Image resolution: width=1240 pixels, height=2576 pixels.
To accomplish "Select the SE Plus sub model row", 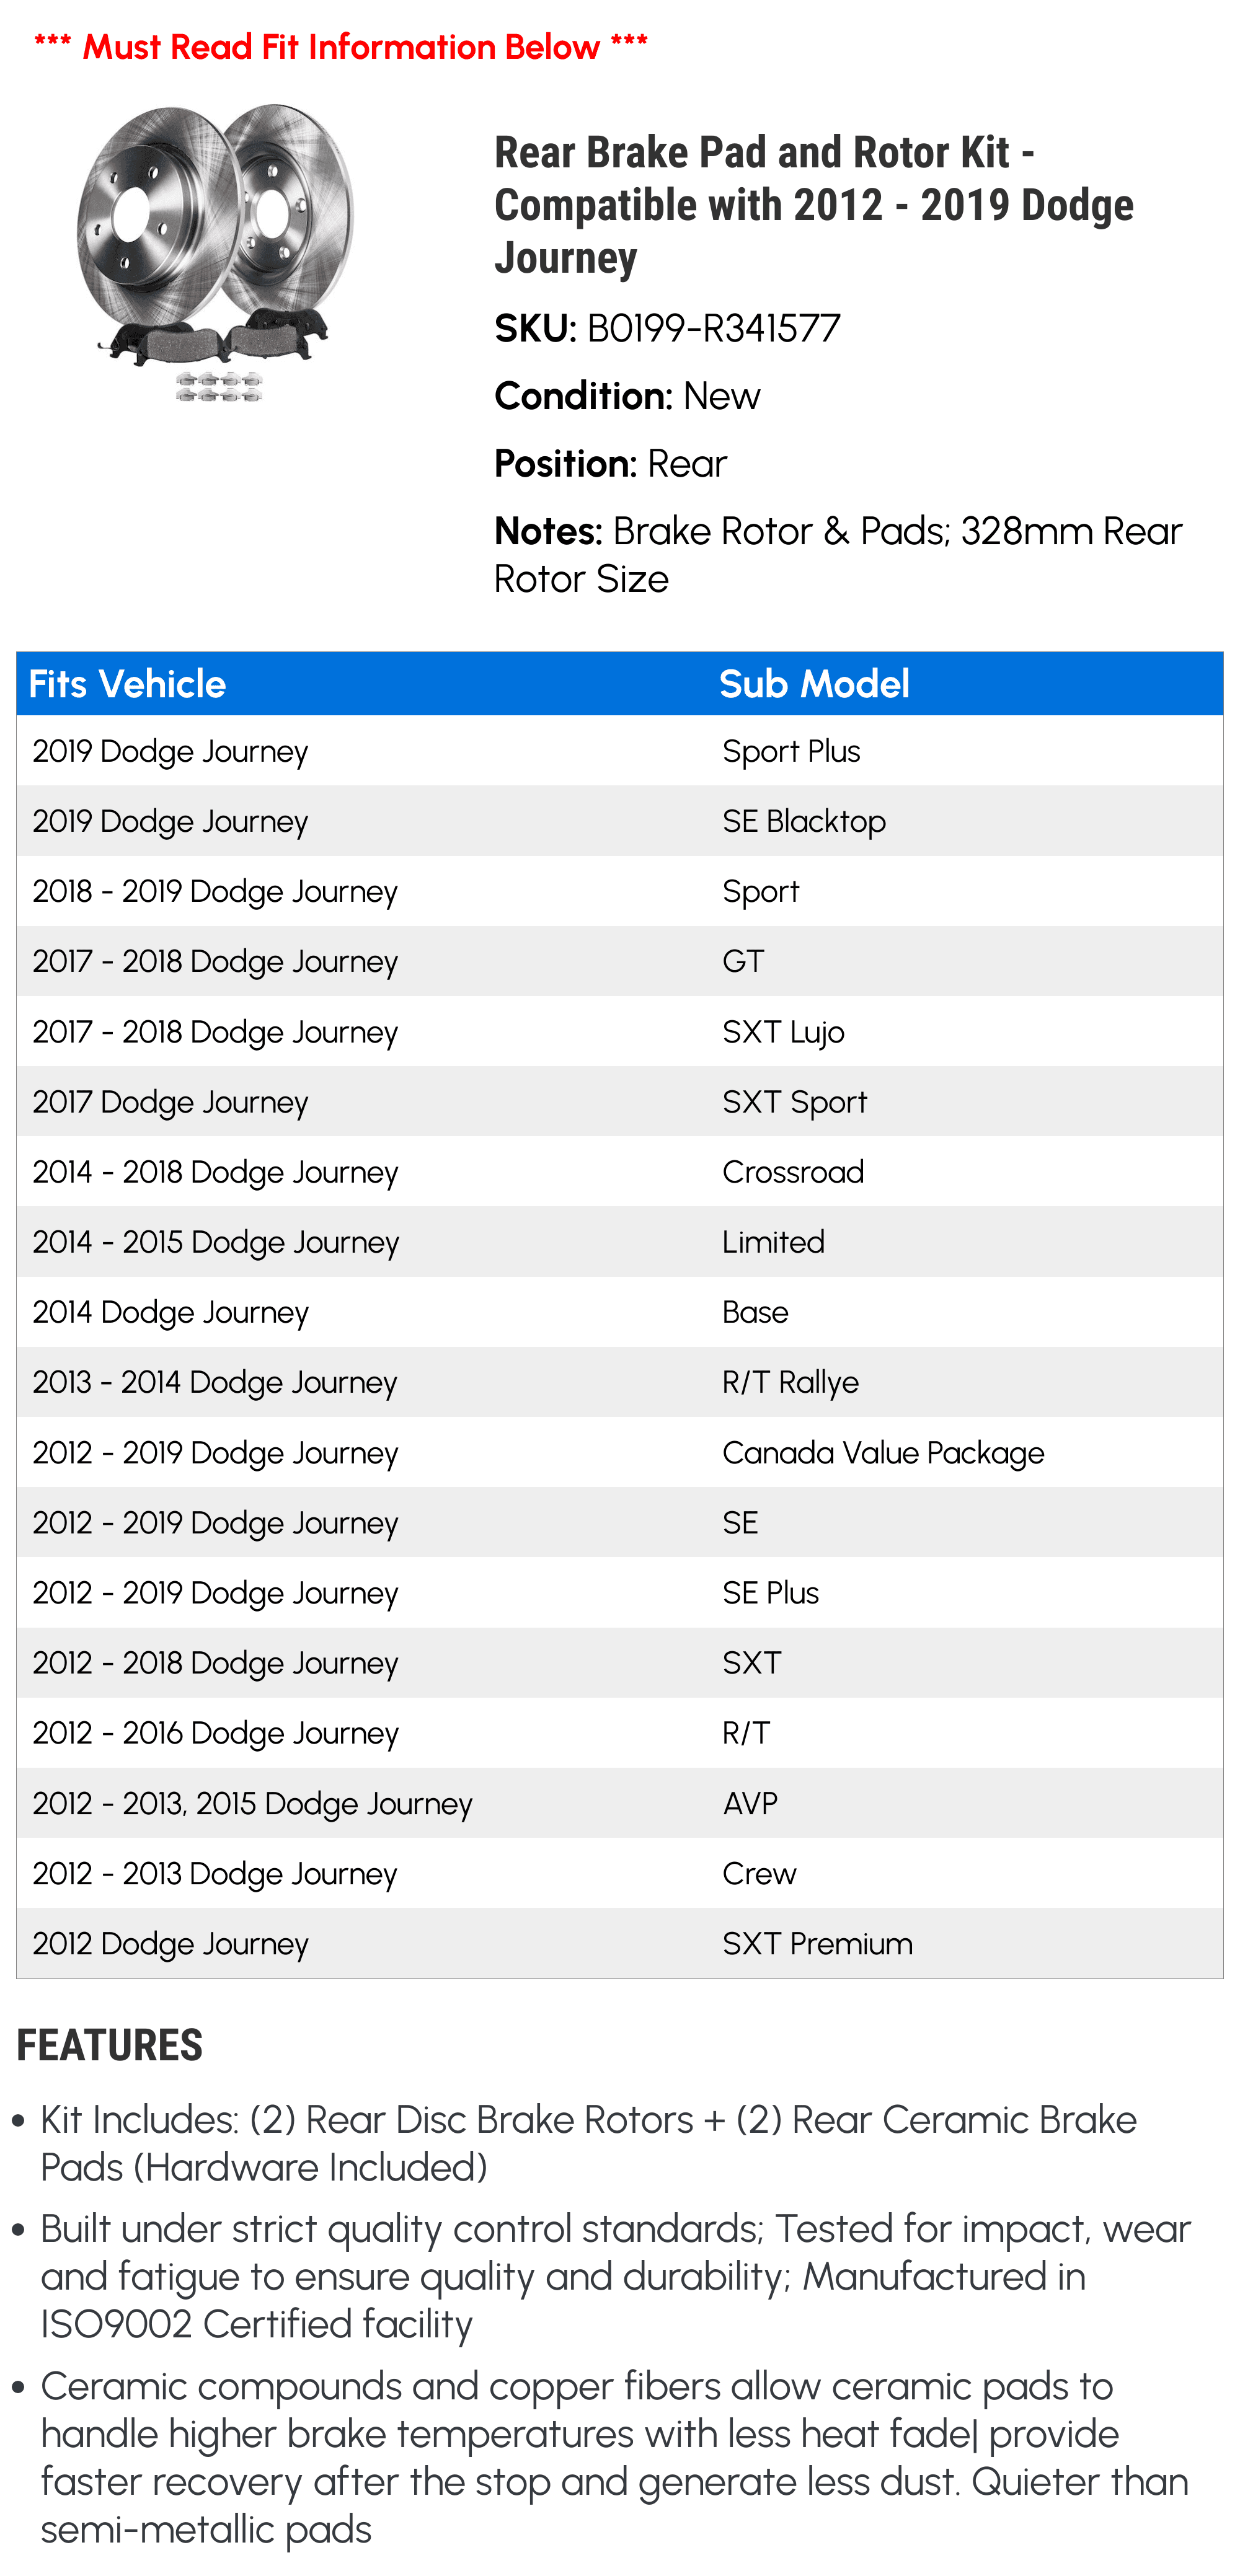I will 619,1592.
